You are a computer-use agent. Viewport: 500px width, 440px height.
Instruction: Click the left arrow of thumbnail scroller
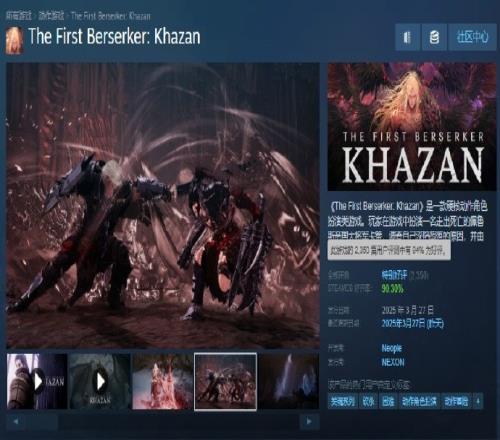coord(16,422)
